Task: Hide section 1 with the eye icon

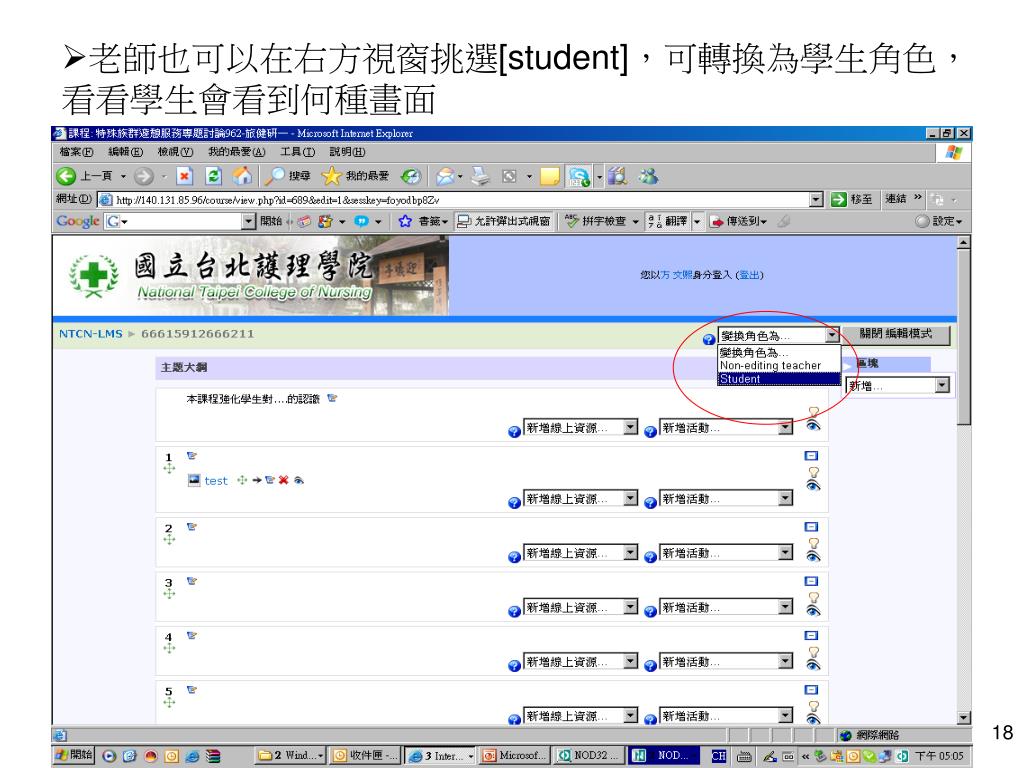Action: 813,485
